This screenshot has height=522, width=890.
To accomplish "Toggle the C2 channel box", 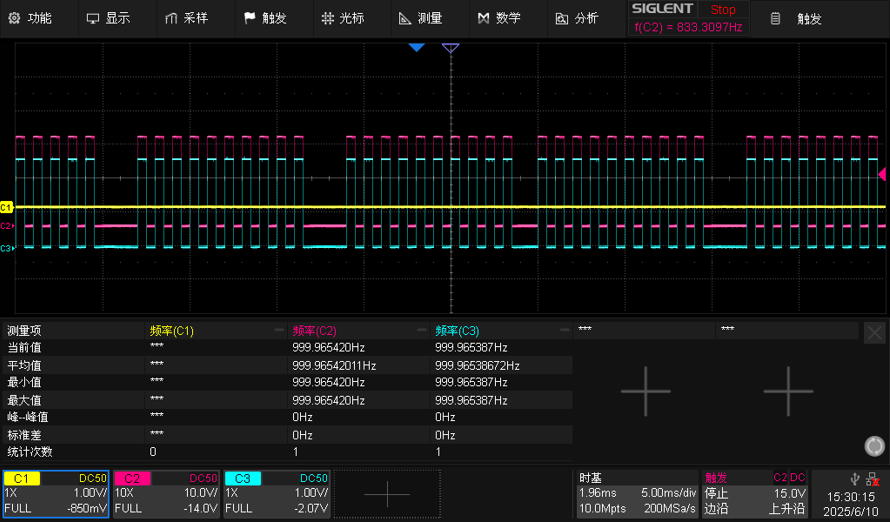I will click(x=166, y=494).
